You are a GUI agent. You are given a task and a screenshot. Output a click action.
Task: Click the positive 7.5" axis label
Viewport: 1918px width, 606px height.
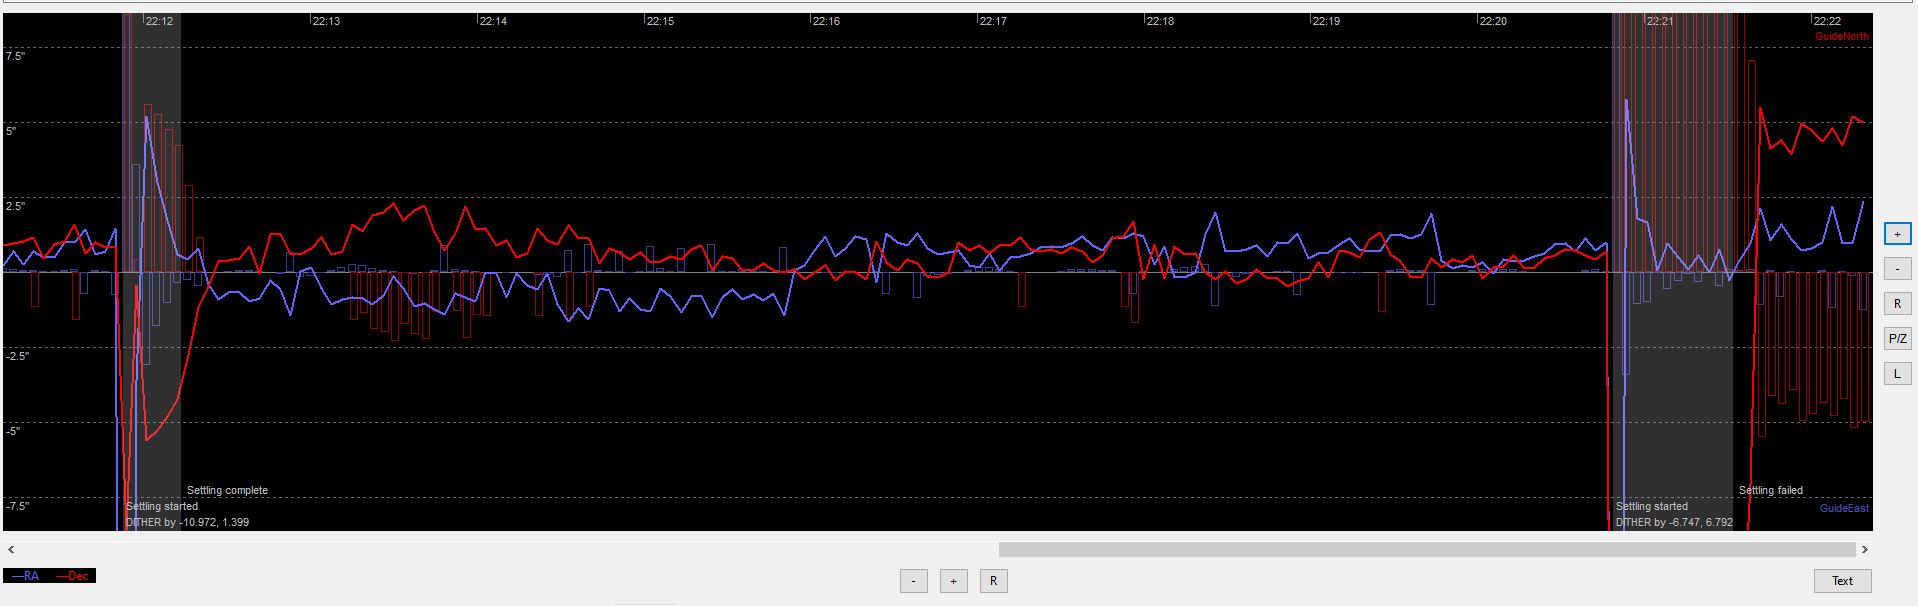(15, 57)
